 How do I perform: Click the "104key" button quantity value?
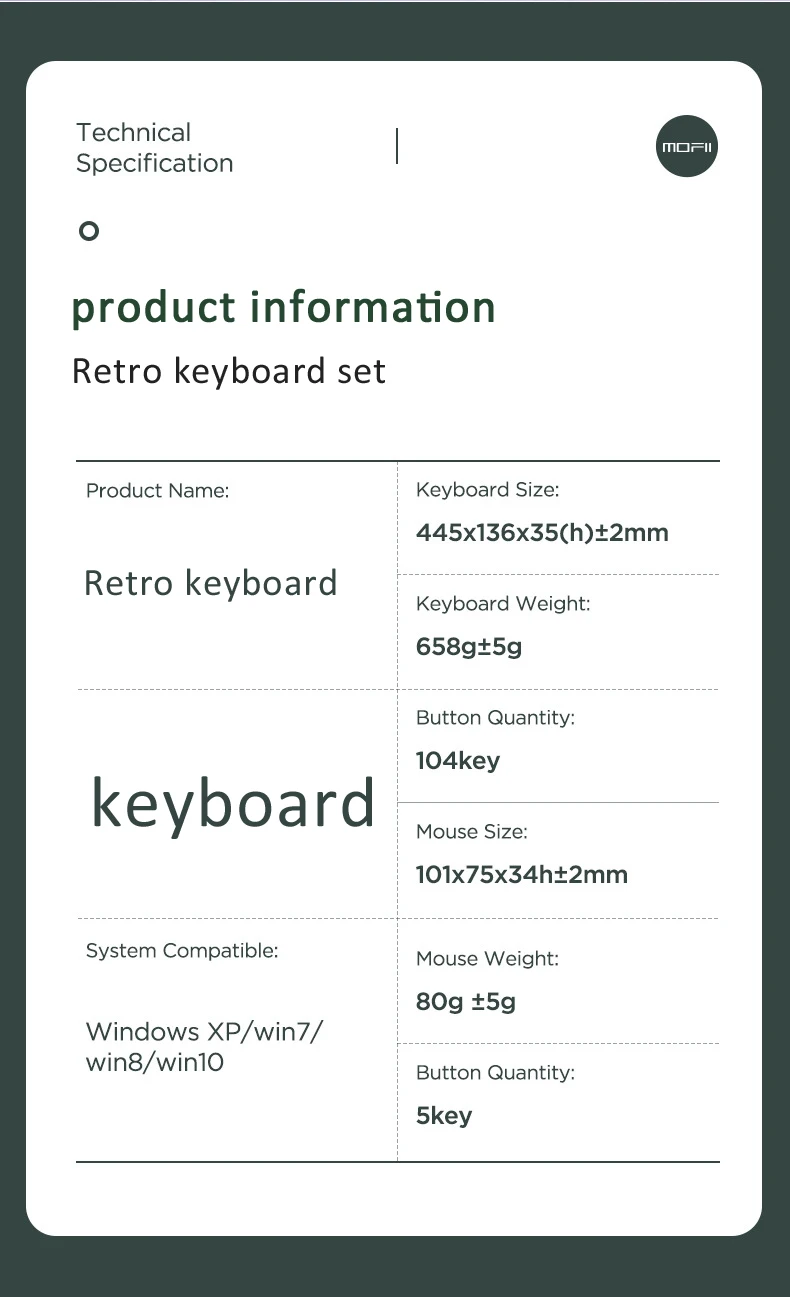[x=458, y=760]
